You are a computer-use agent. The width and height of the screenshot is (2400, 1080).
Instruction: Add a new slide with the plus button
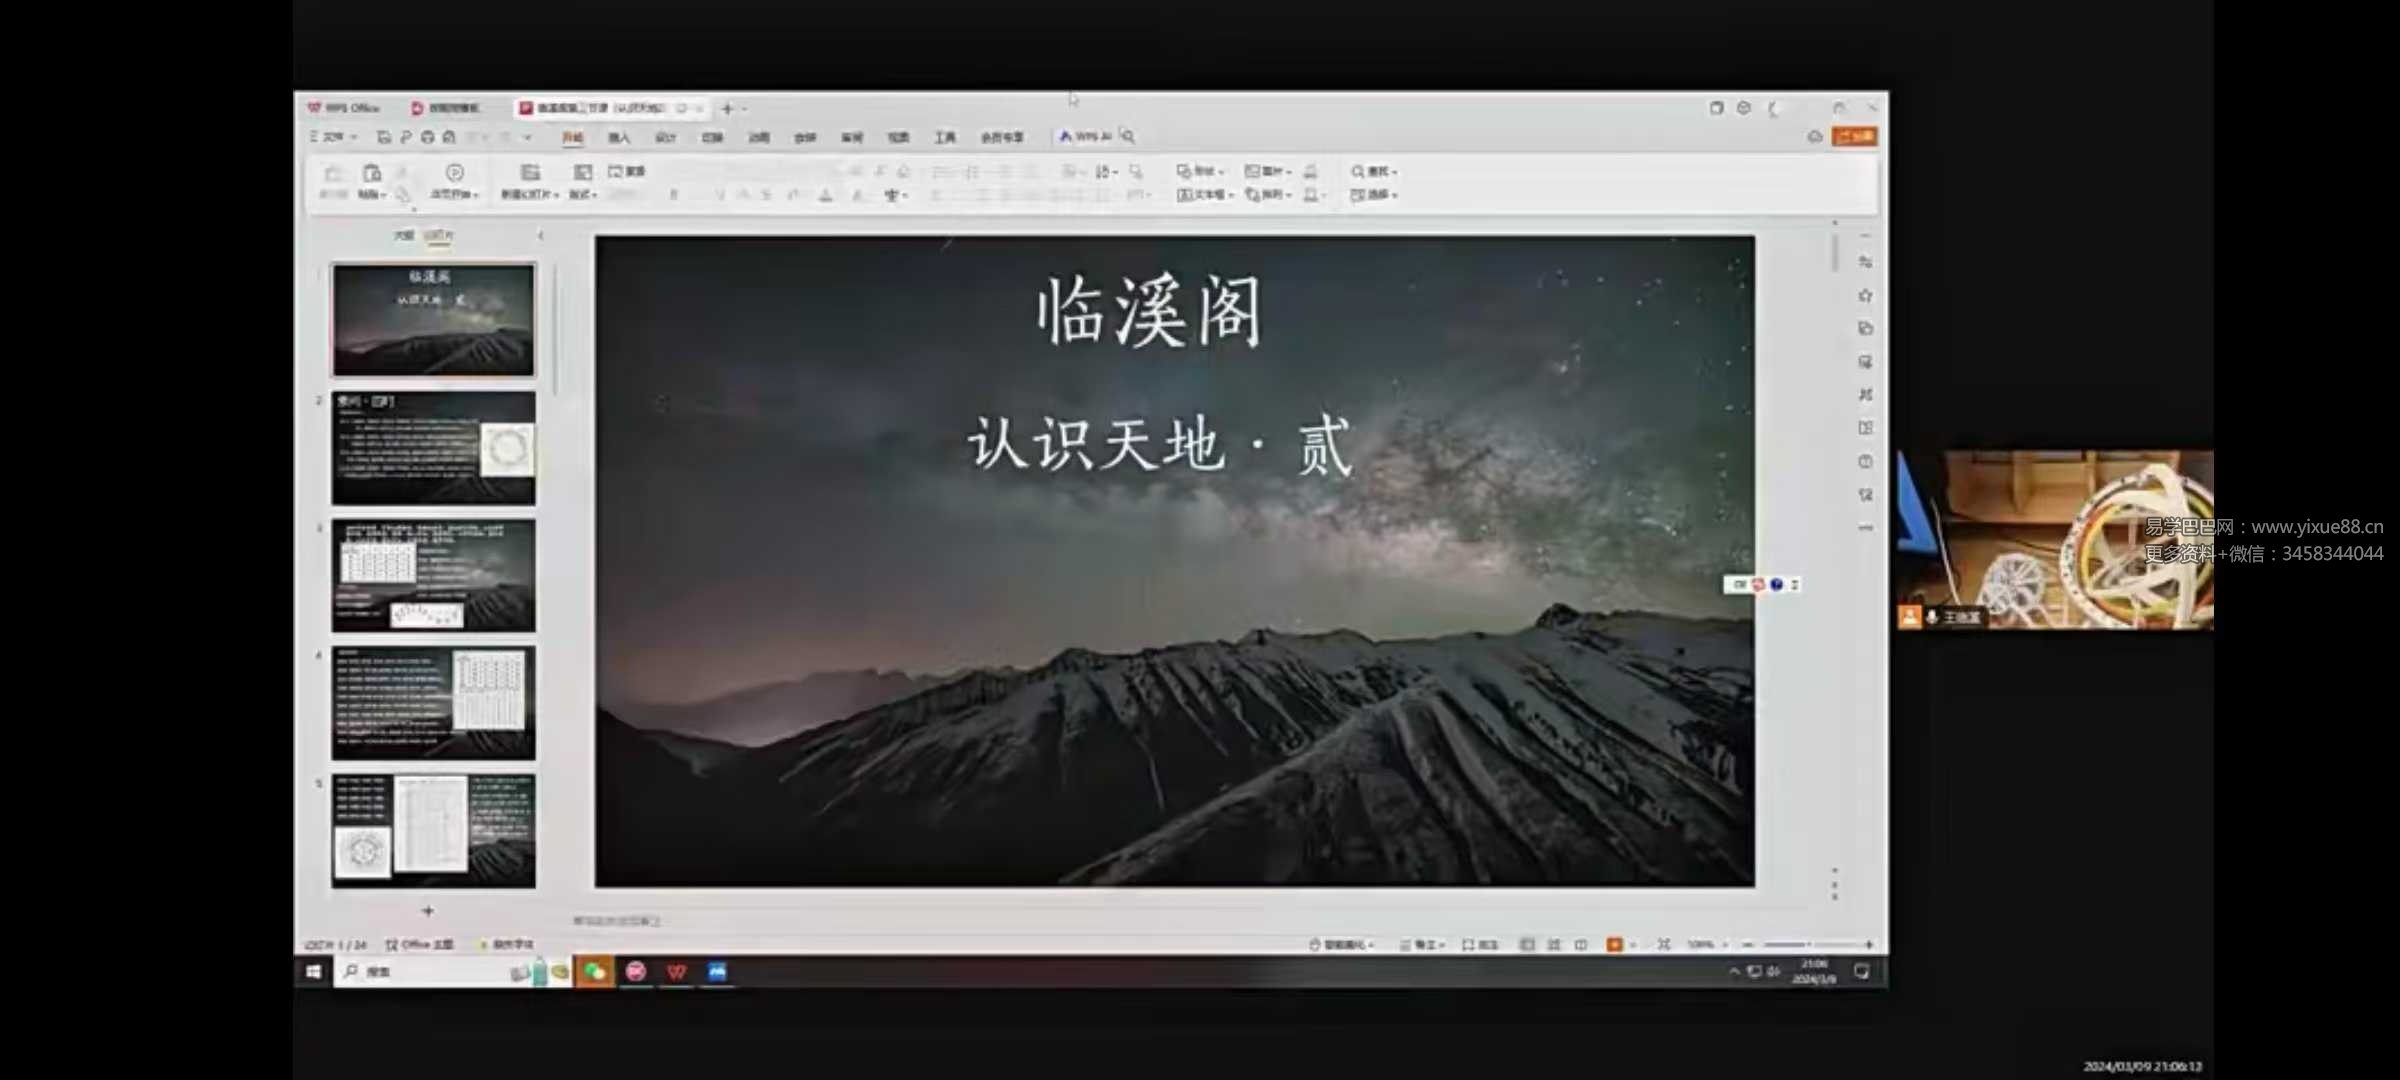(x=428, y=910)
